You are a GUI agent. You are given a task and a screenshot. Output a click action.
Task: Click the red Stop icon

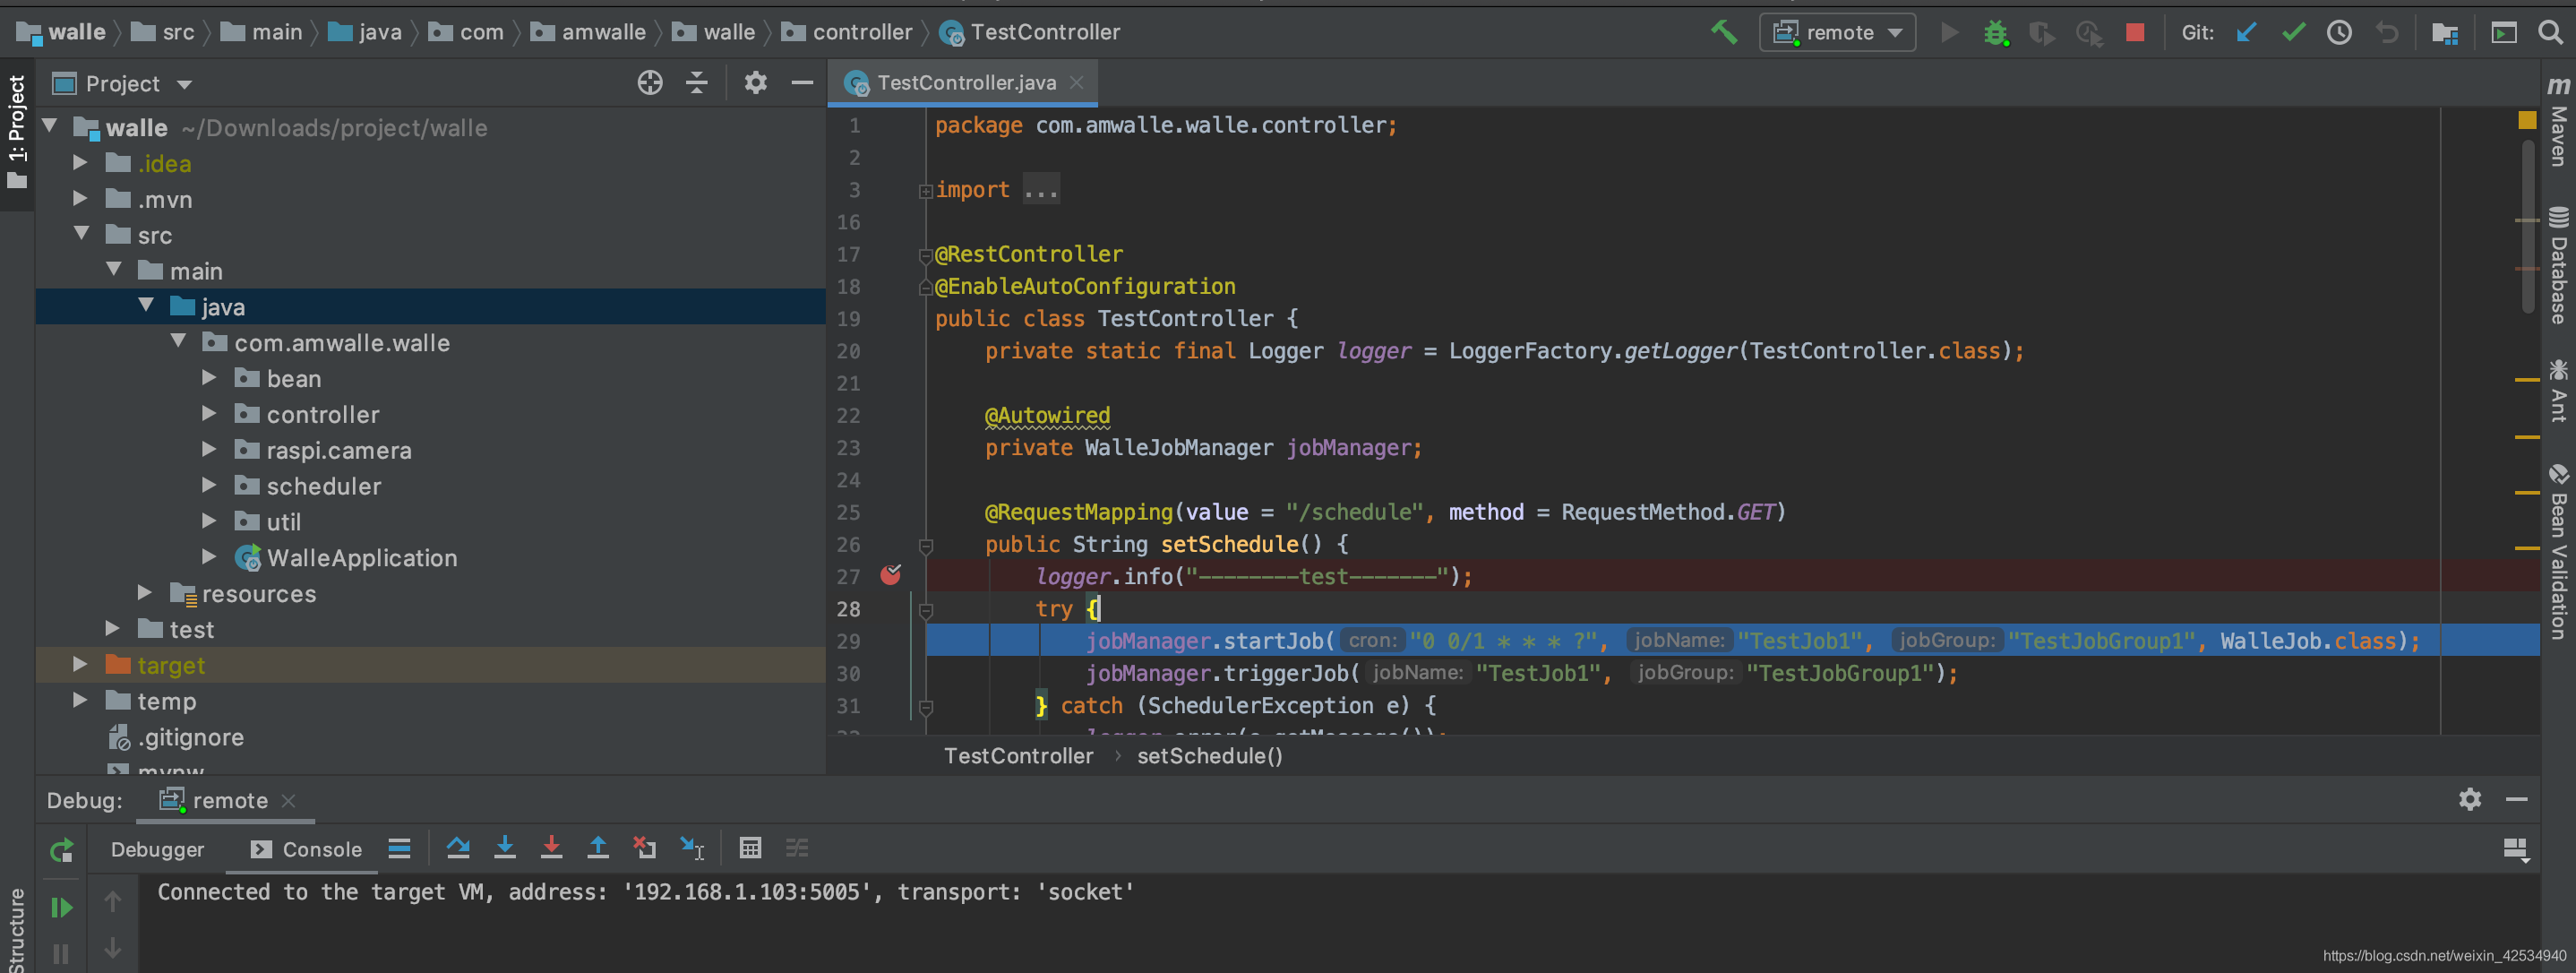tap(2134, 33)
